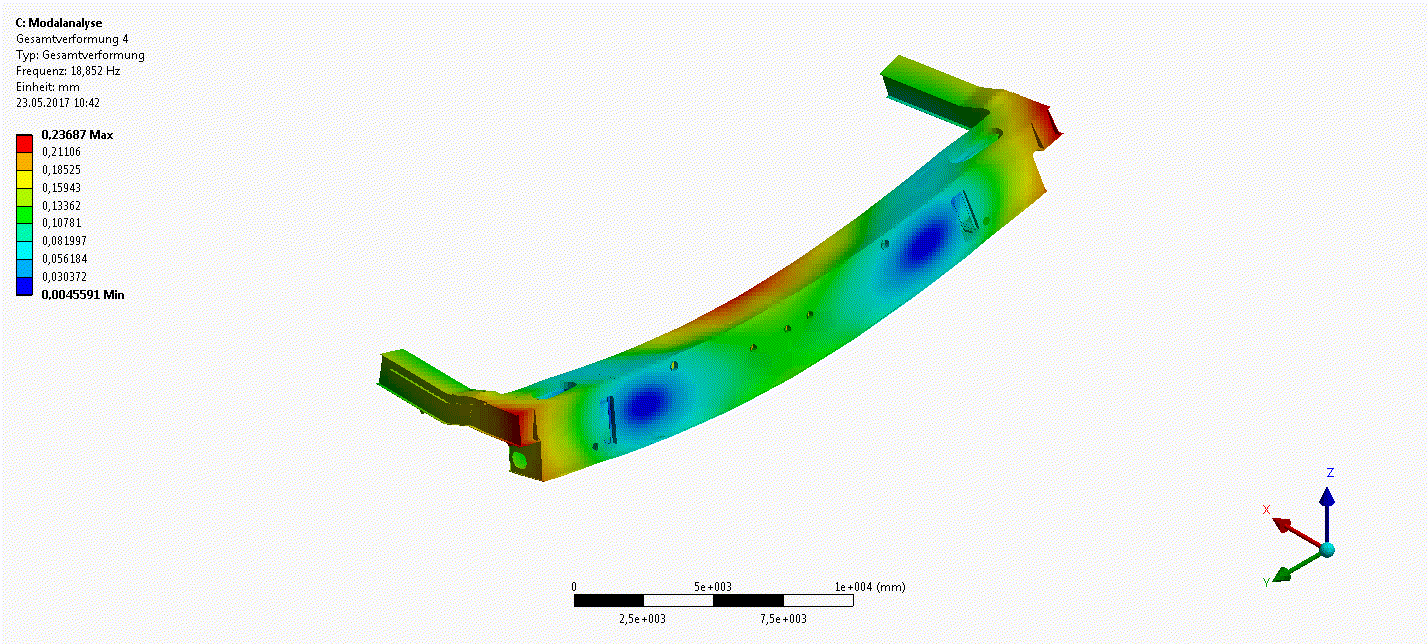Image resolution: width=1428 pixels, height=644 pixels.
Task: Click the 0,10781 legend value
Action: (62, 223)
